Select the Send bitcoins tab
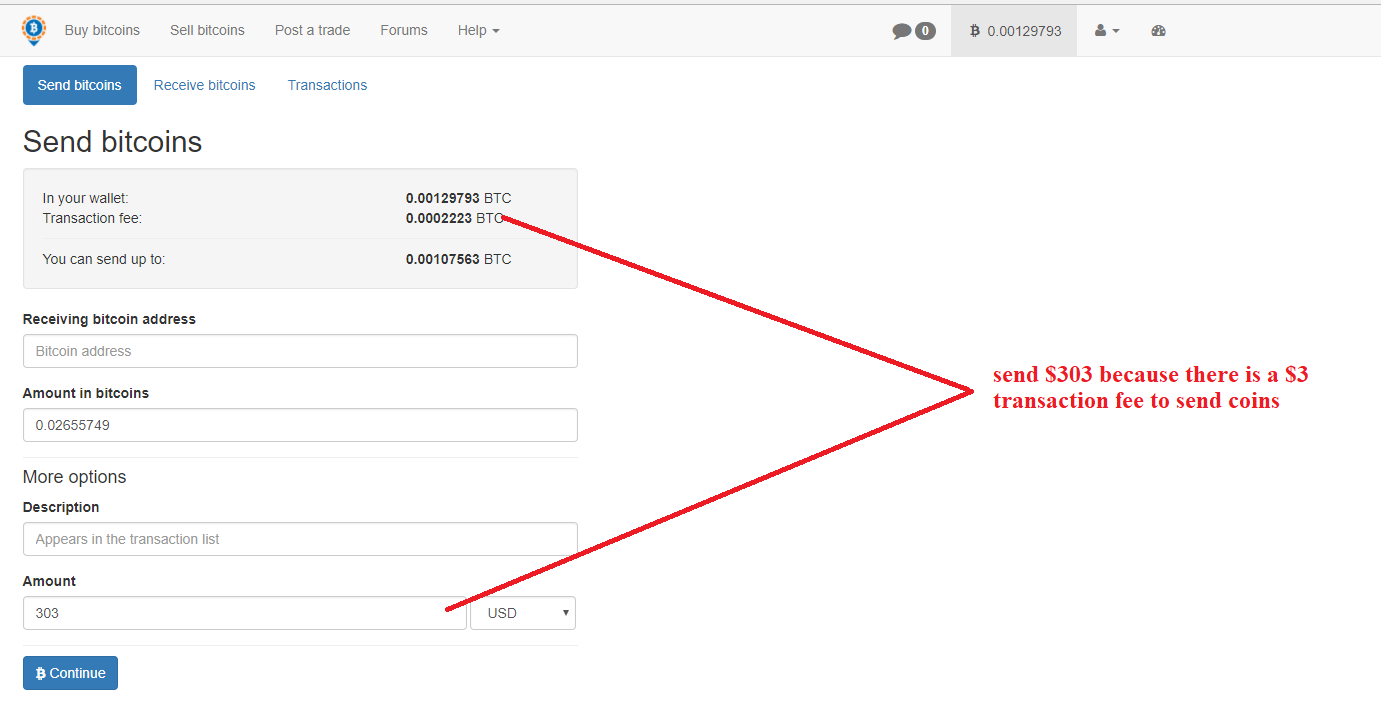The image size is (1381, 709). tap(80, 85)
